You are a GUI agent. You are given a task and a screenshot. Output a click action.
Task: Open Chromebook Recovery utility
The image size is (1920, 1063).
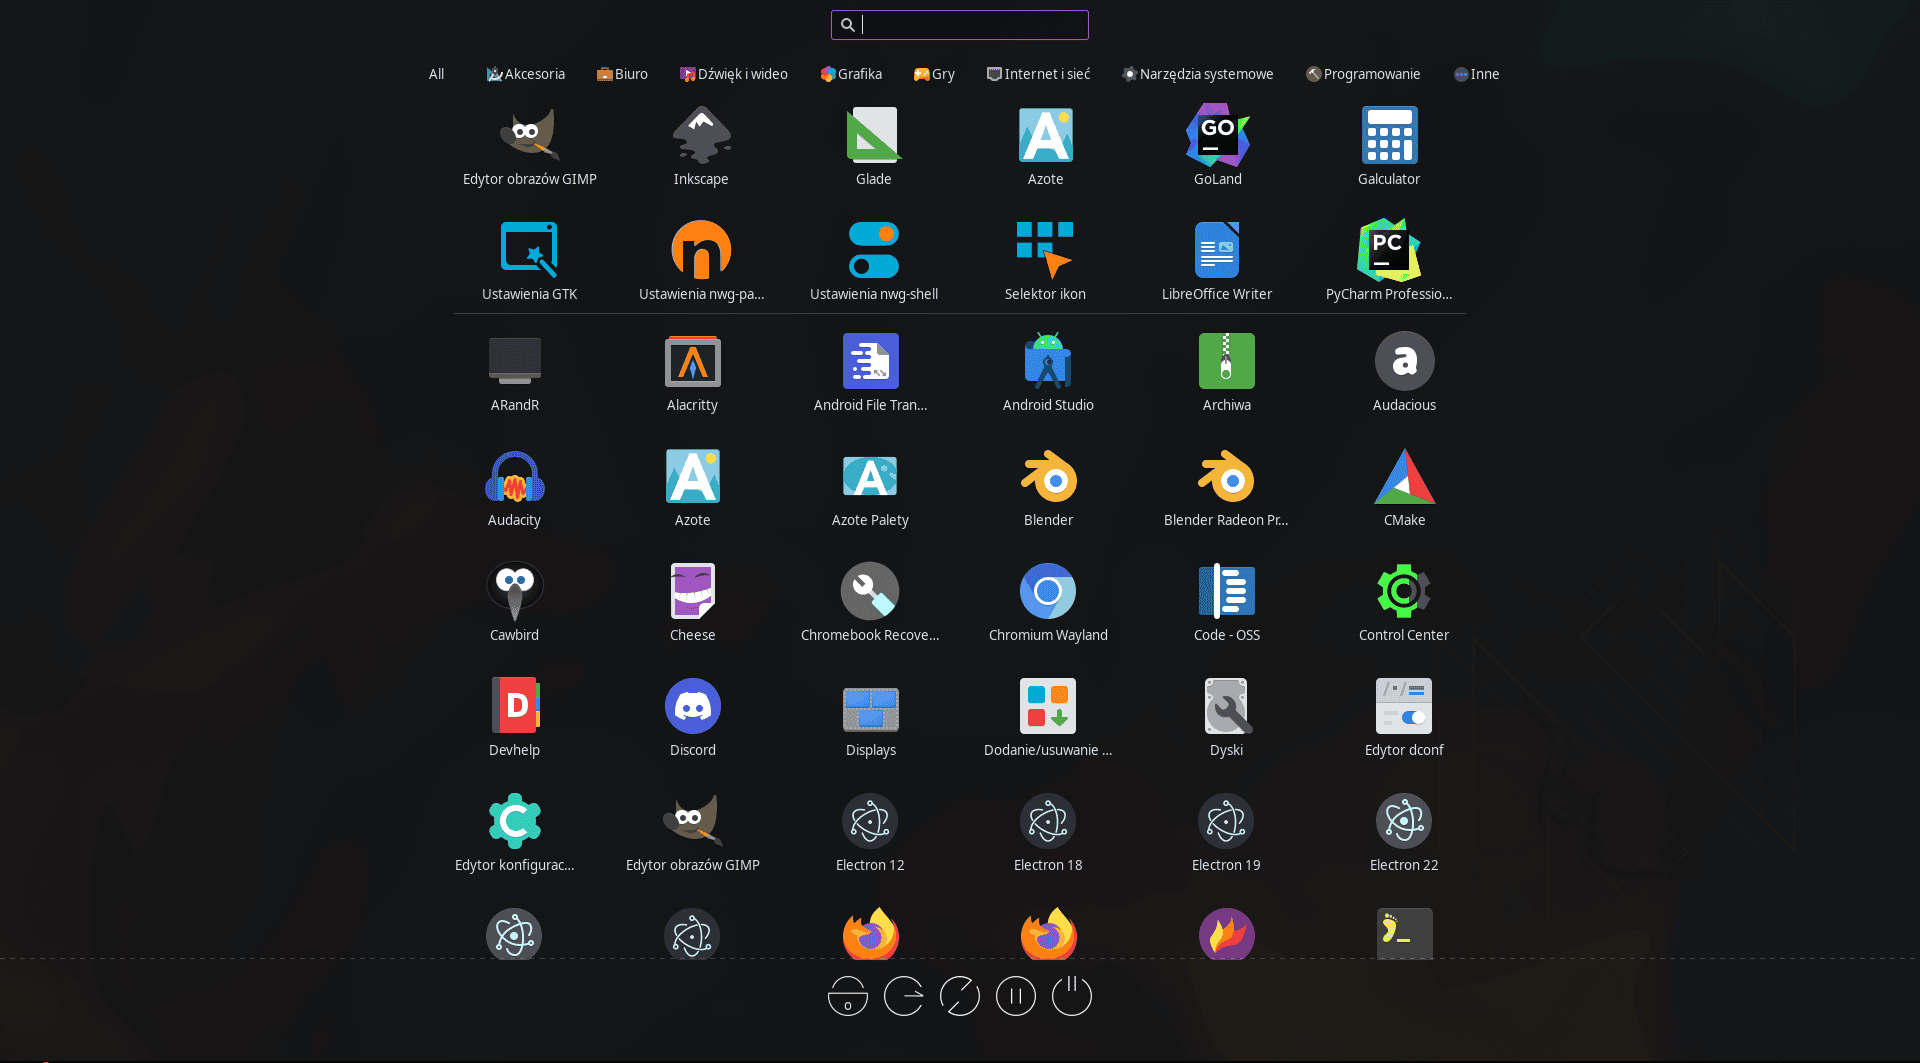pyautogui.click(x=871, y=602)
